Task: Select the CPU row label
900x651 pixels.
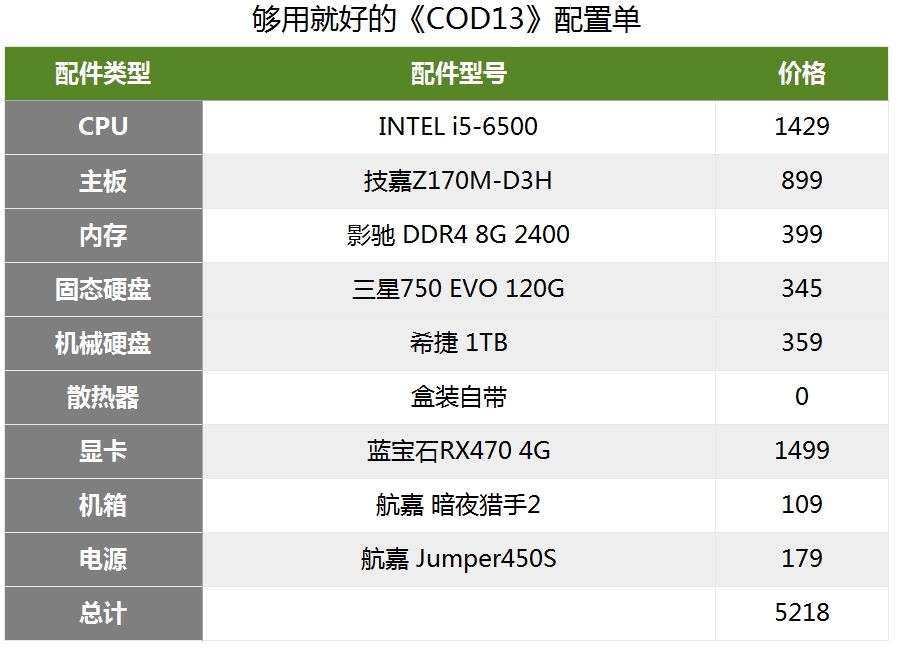Action: [x=103, y=127]
